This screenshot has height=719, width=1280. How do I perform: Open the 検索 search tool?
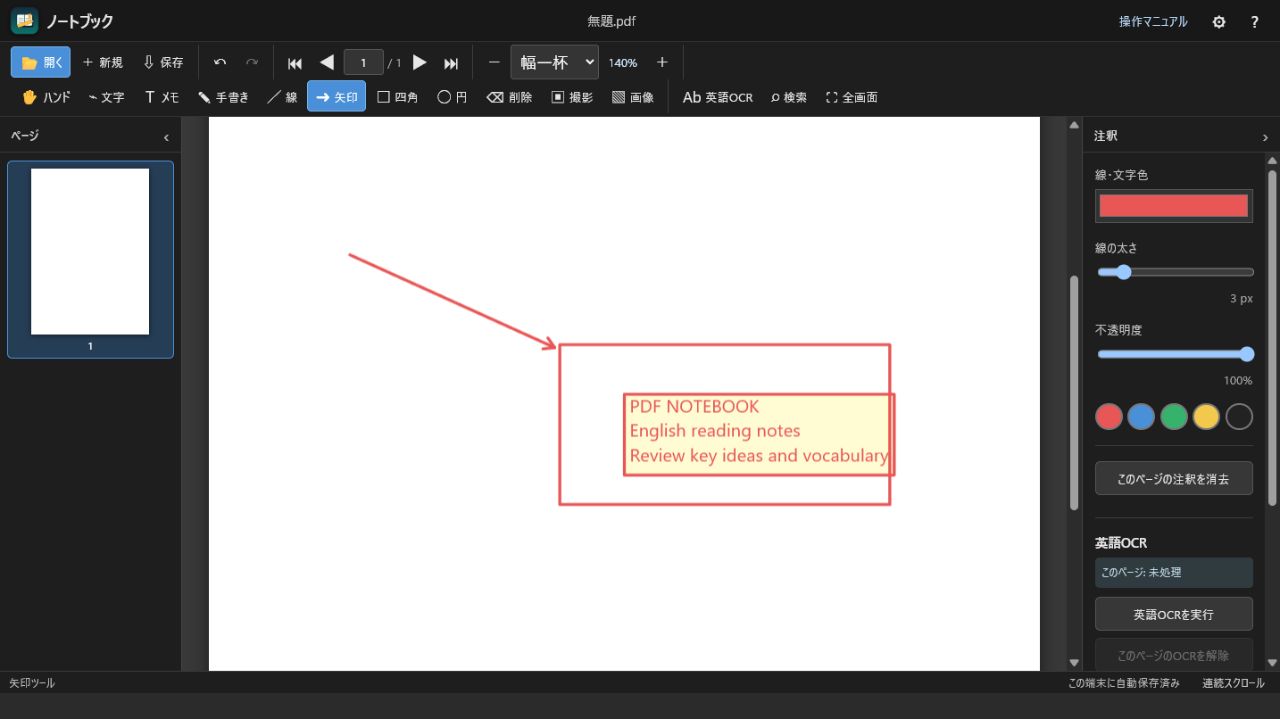coord(789,97)
